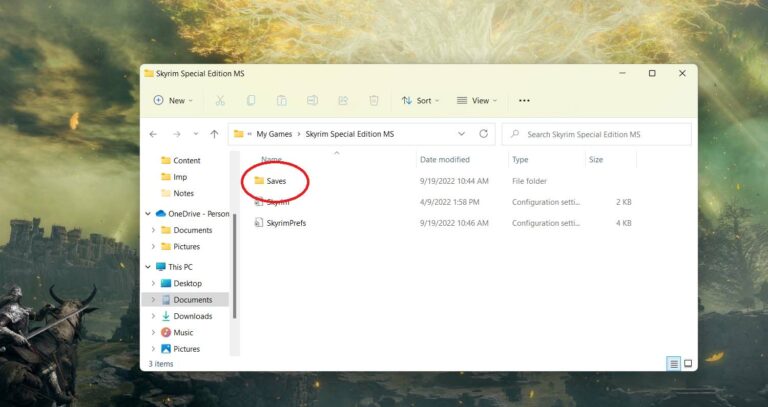This screenshot has height=407, width=768.
Task: Switch to details view layout icon
Action: tap(673, 363)
